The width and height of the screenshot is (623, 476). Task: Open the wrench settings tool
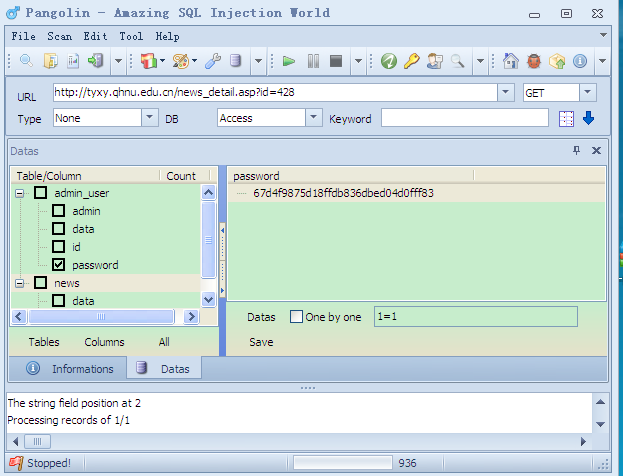tap(213, 61)
